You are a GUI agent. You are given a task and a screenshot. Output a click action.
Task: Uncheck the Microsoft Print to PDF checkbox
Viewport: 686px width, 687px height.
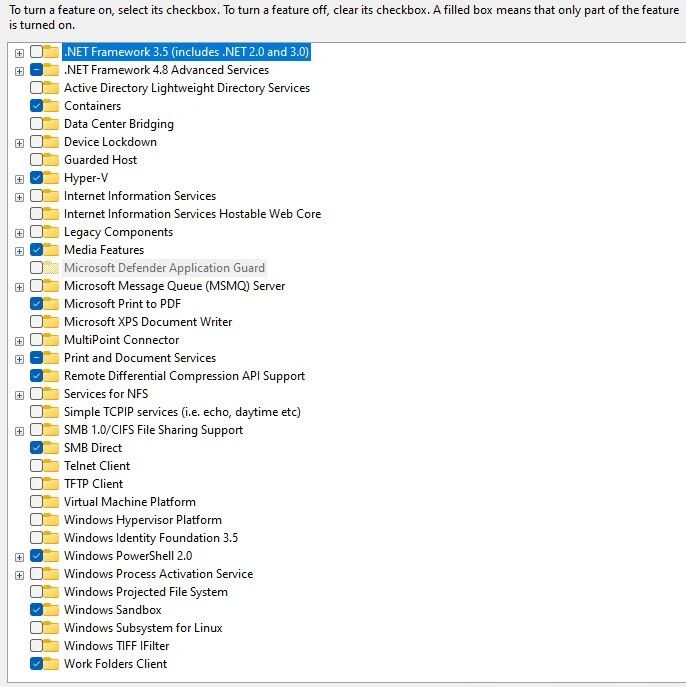coord(36,304)
